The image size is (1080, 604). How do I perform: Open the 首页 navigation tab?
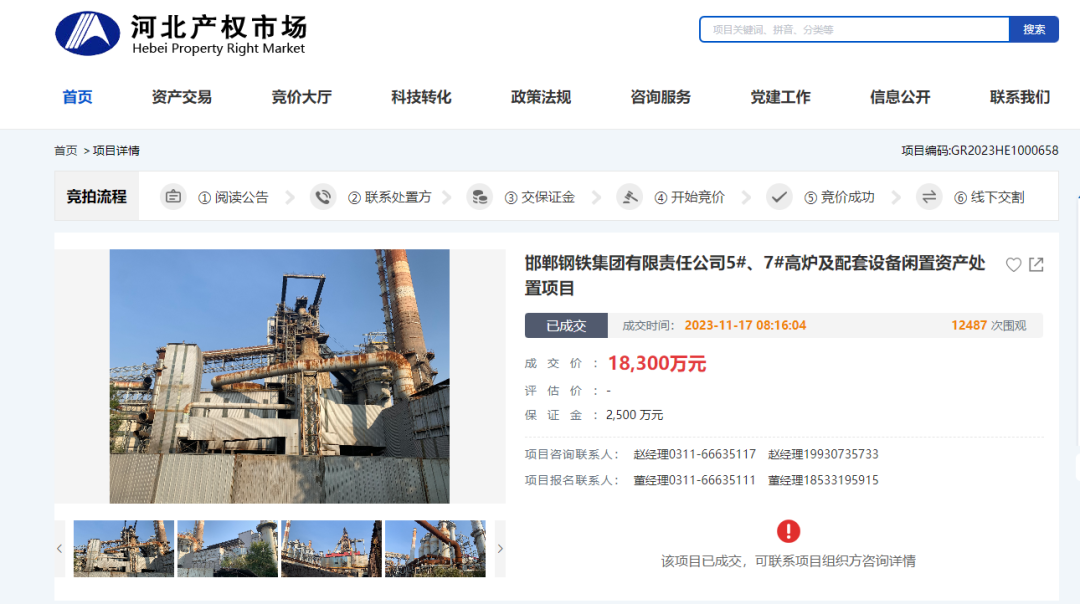click(x=77, y=97)
